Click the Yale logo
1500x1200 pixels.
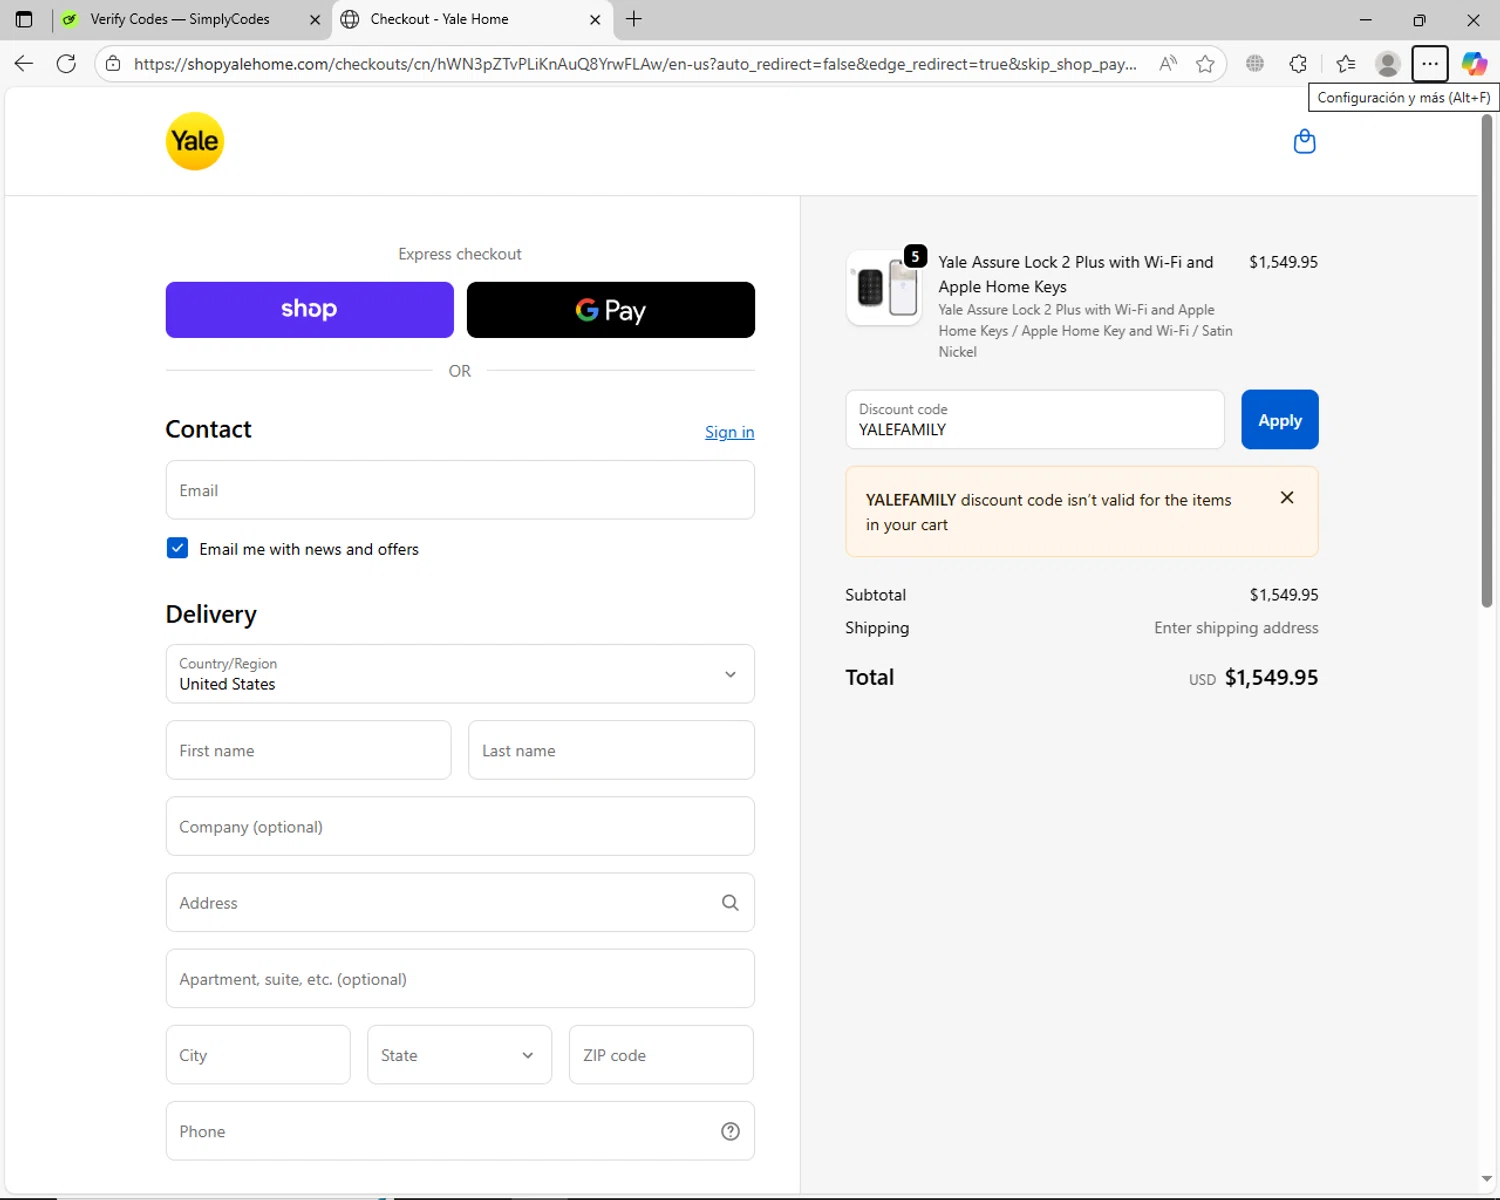195,141
